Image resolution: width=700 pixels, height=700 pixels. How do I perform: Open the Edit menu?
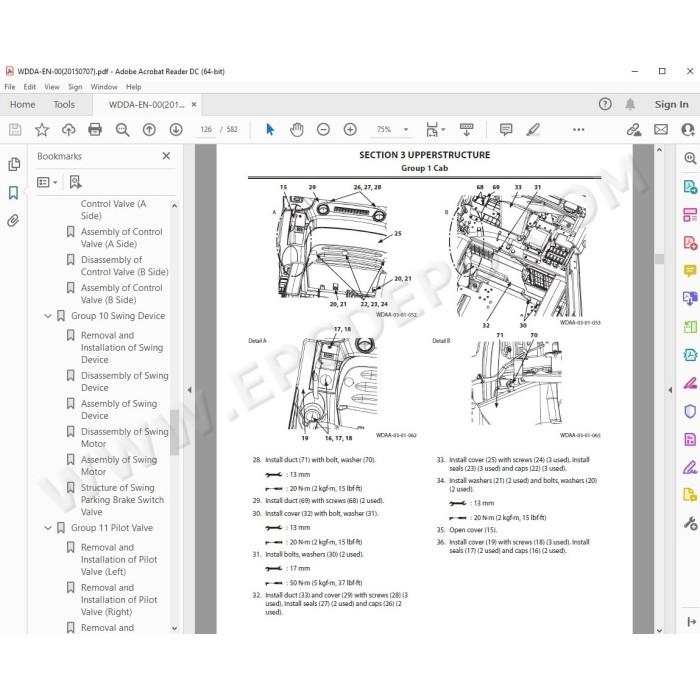coord(29,87)
